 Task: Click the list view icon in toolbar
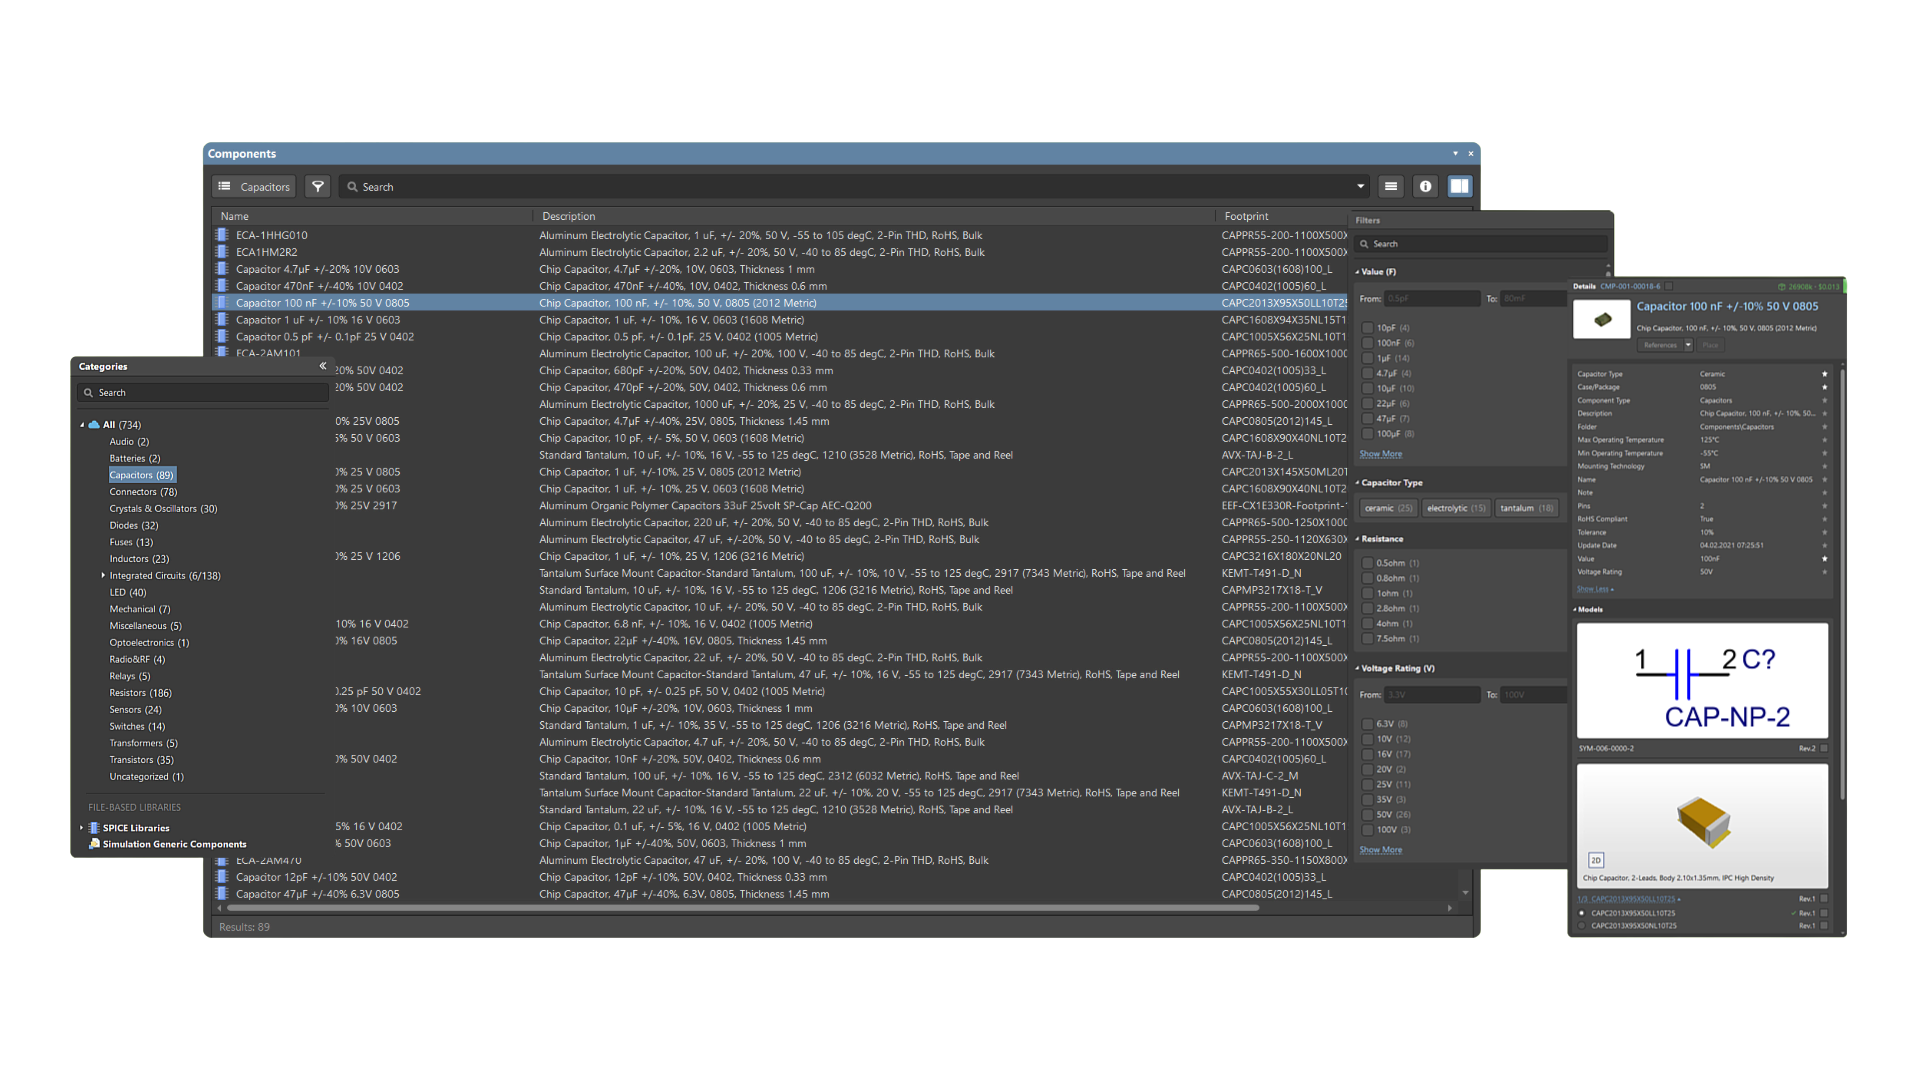tap(1391, 187)
